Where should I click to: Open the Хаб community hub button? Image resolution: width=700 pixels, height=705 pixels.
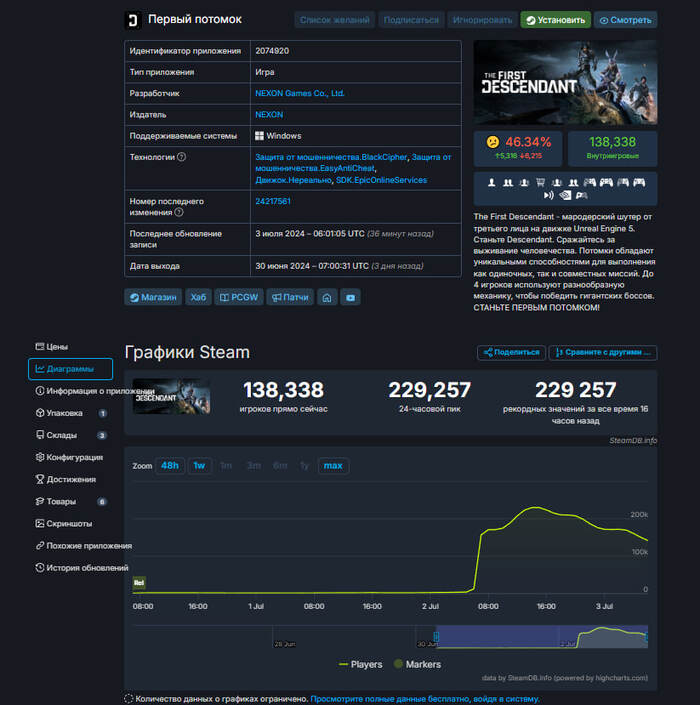coord(198,297)
